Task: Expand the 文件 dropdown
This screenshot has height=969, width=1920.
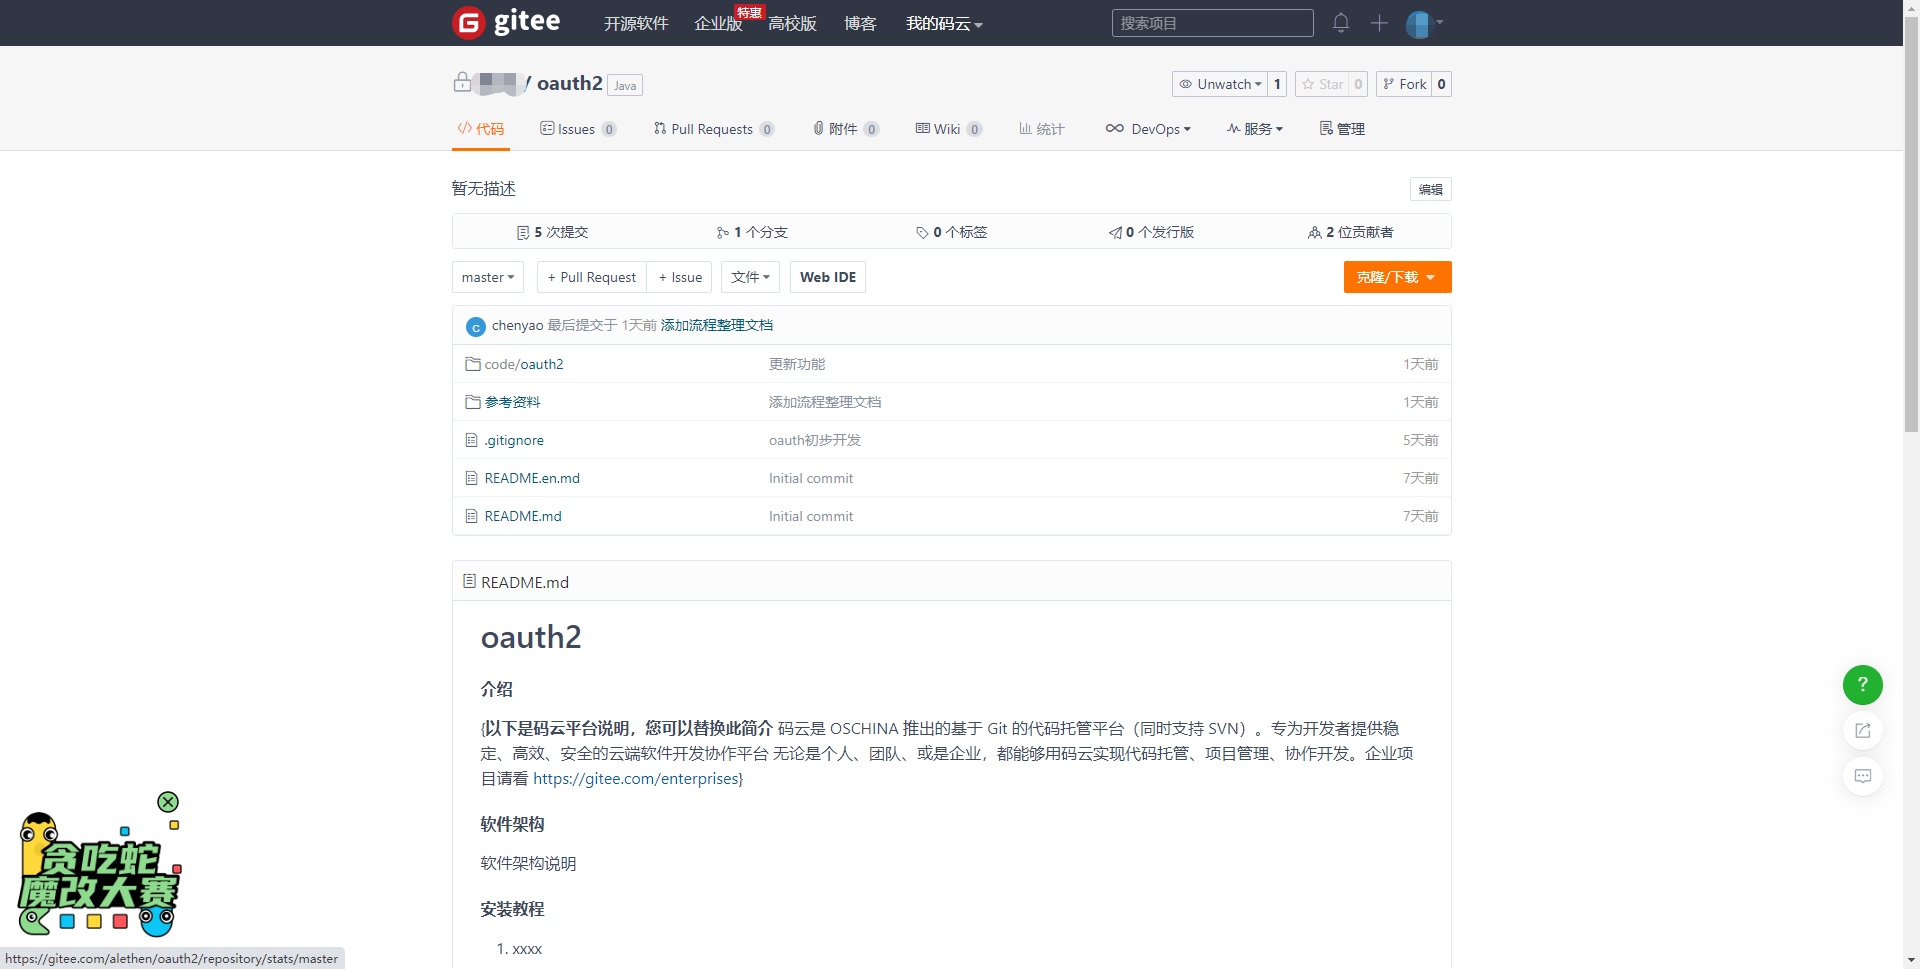Action: [x=750, y=277]
